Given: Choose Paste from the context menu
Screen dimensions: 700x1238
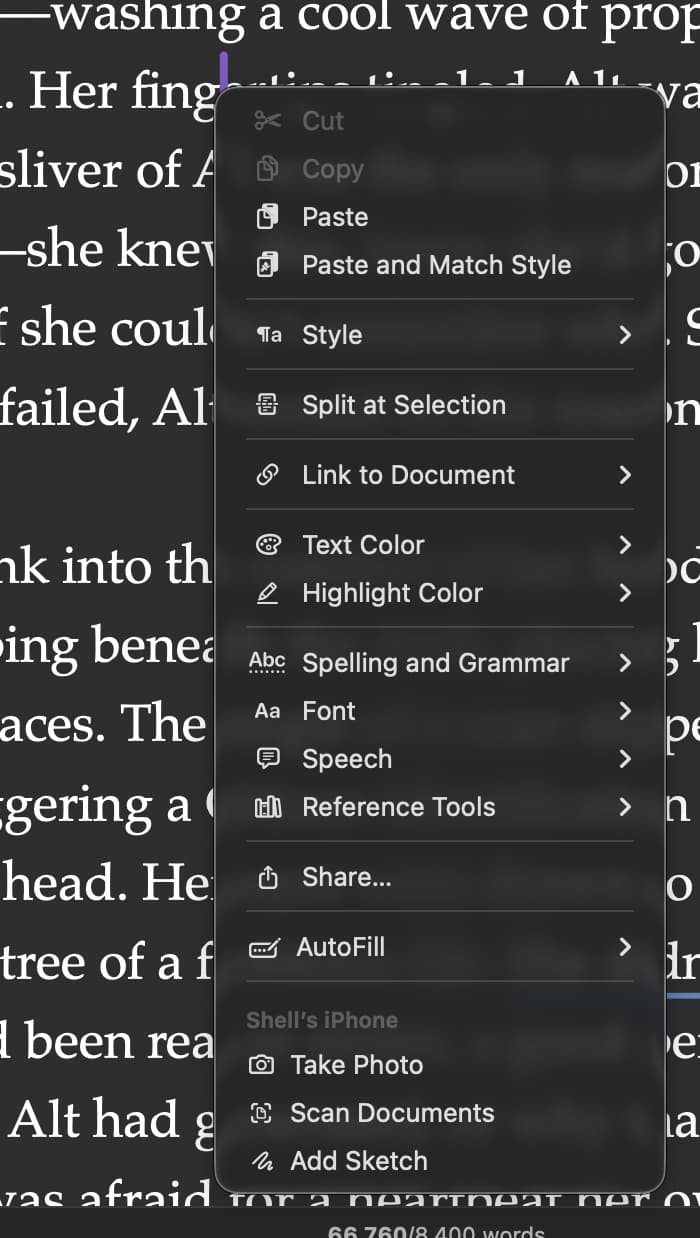Looking at the screenshot, I should click(x=335, y=217).
